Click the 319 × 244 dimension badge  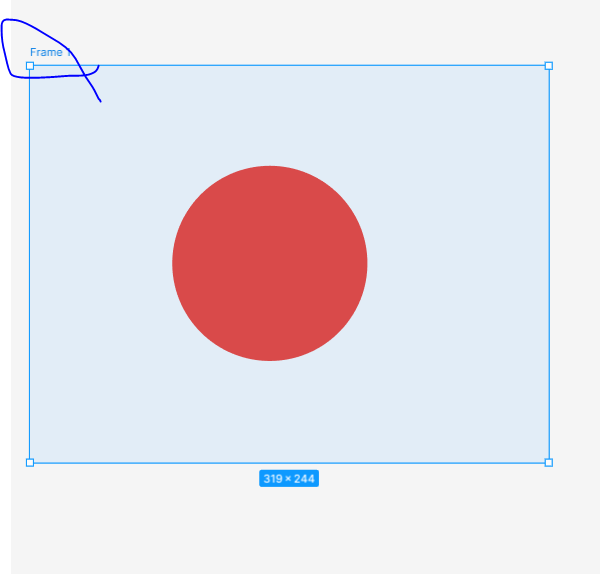289,478
